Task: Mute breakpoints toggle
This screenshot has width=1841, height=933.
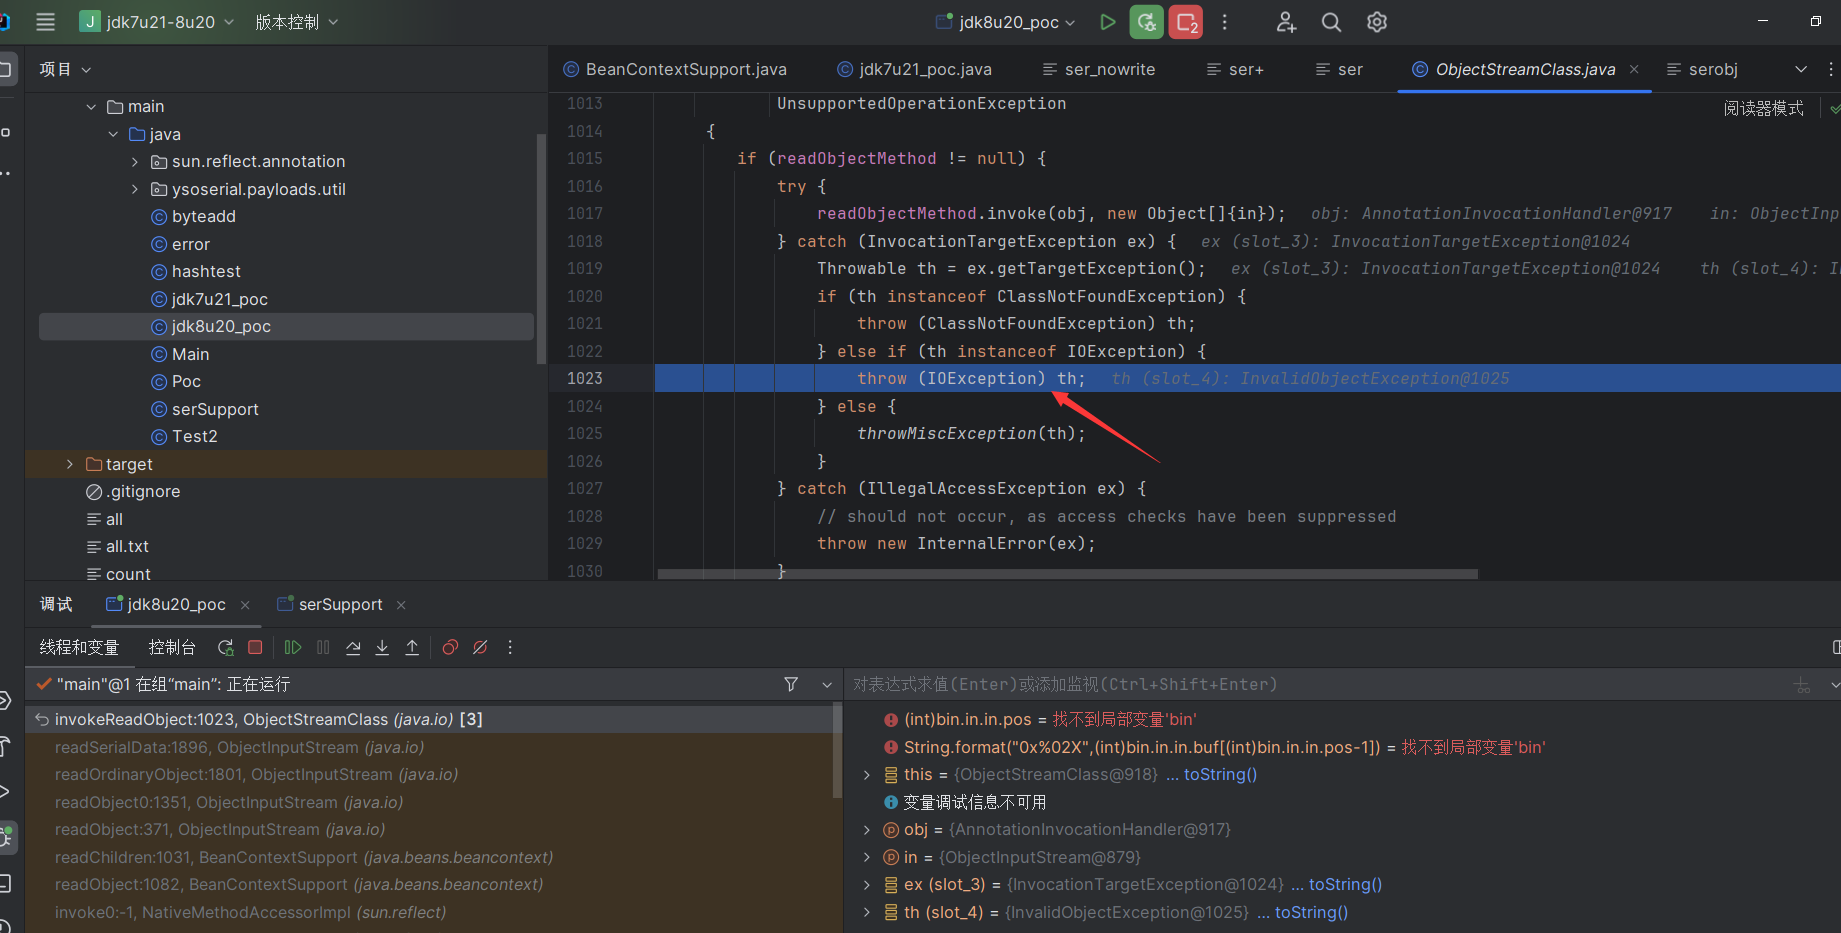Action: click(480, 647)
